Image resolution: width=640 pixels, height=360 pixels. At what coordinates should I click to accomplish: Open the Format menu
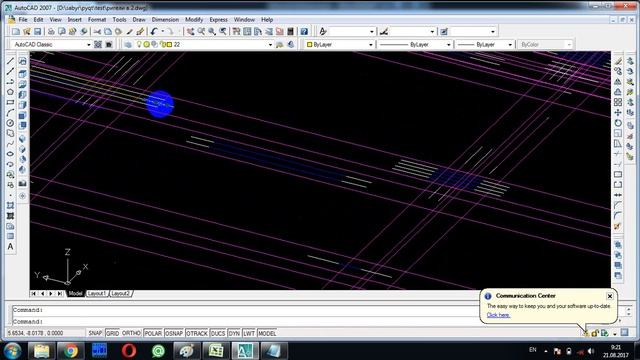97,20
